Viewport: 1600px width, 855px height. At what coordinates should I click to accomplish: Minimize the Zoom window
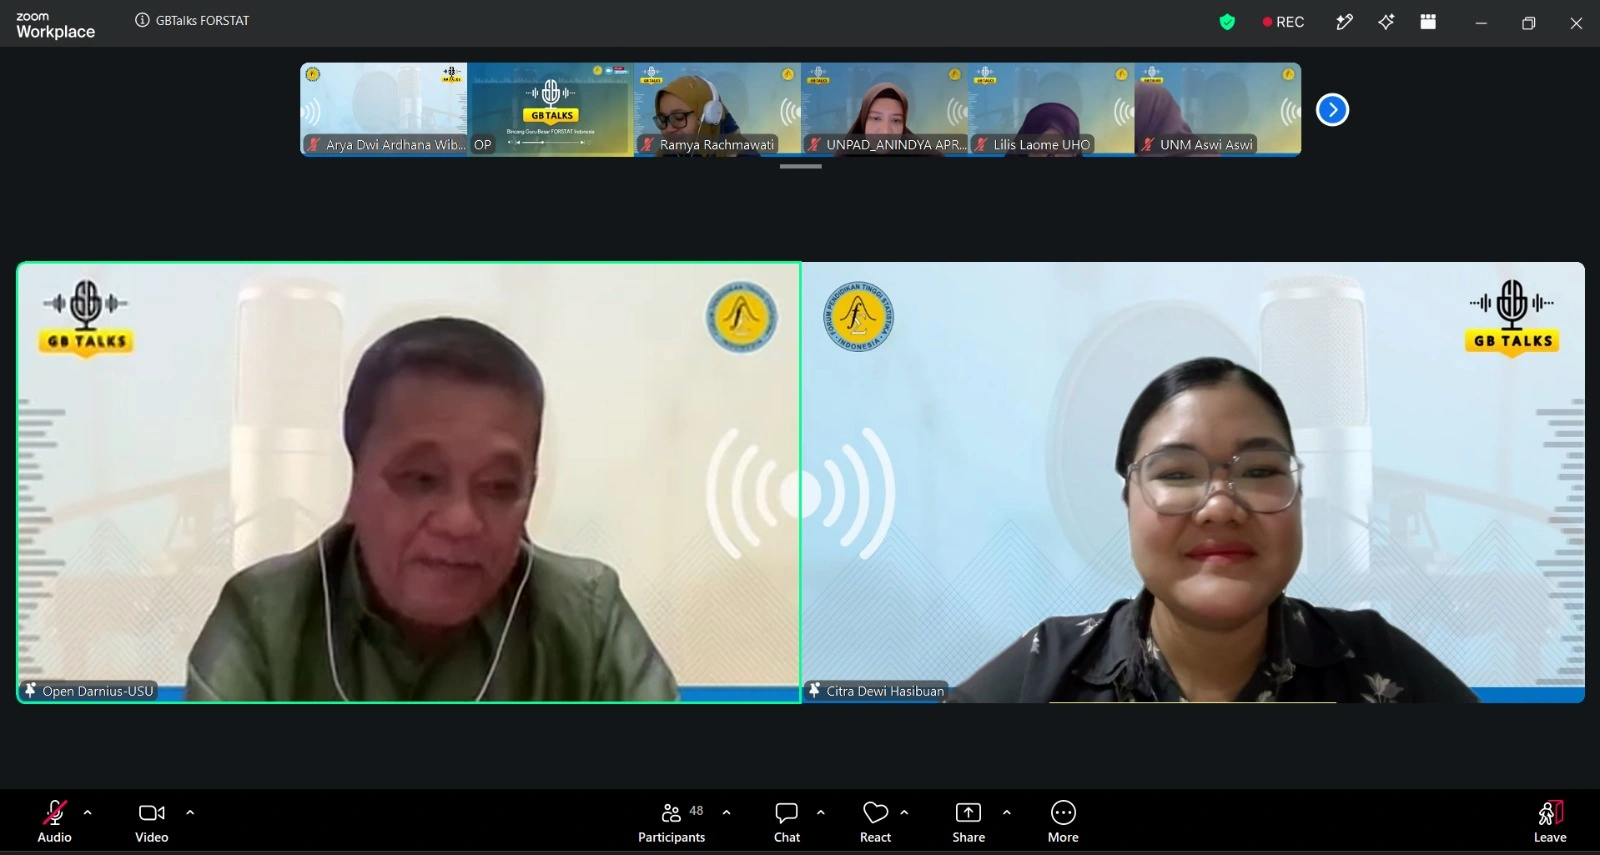pos(1481,23)
